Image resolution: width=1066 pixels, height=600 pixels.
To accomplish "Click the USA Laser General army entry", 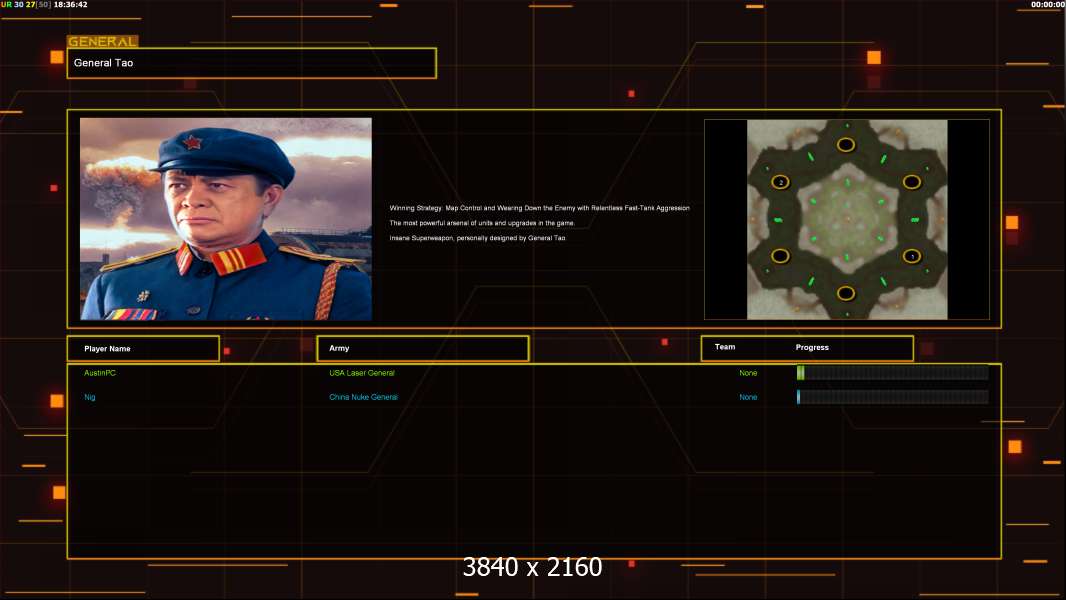I will (x=362, y=373).
